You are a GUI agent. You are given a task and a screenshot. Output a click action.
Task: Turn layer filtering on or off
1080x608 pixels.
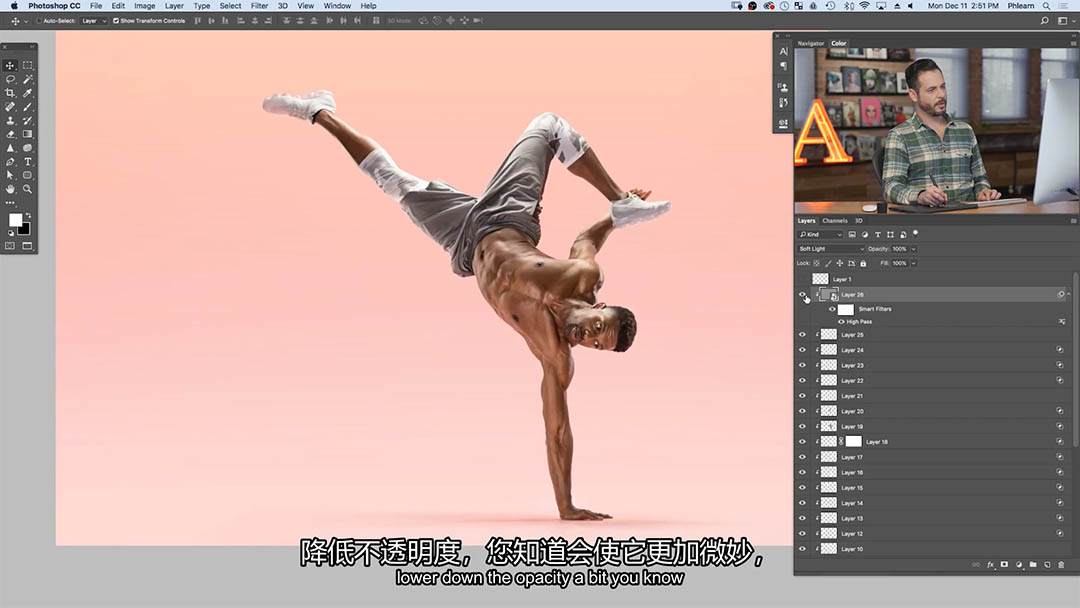coord(915,234)
